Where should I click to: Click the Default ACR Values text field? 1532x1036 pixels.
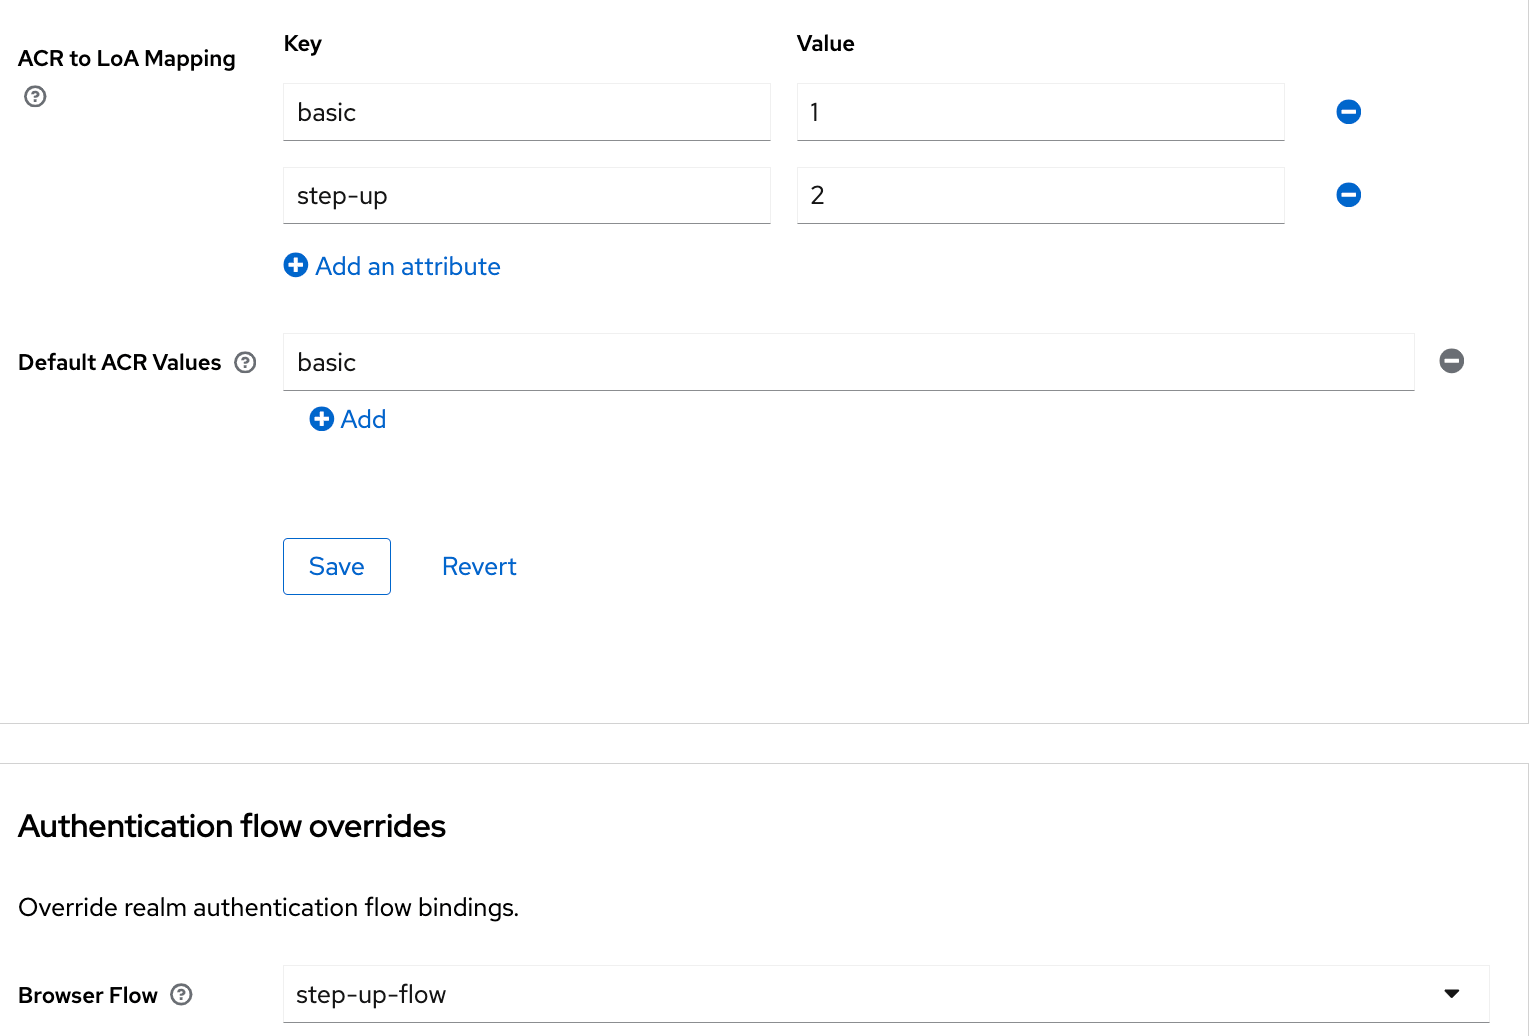coord(849,362)
